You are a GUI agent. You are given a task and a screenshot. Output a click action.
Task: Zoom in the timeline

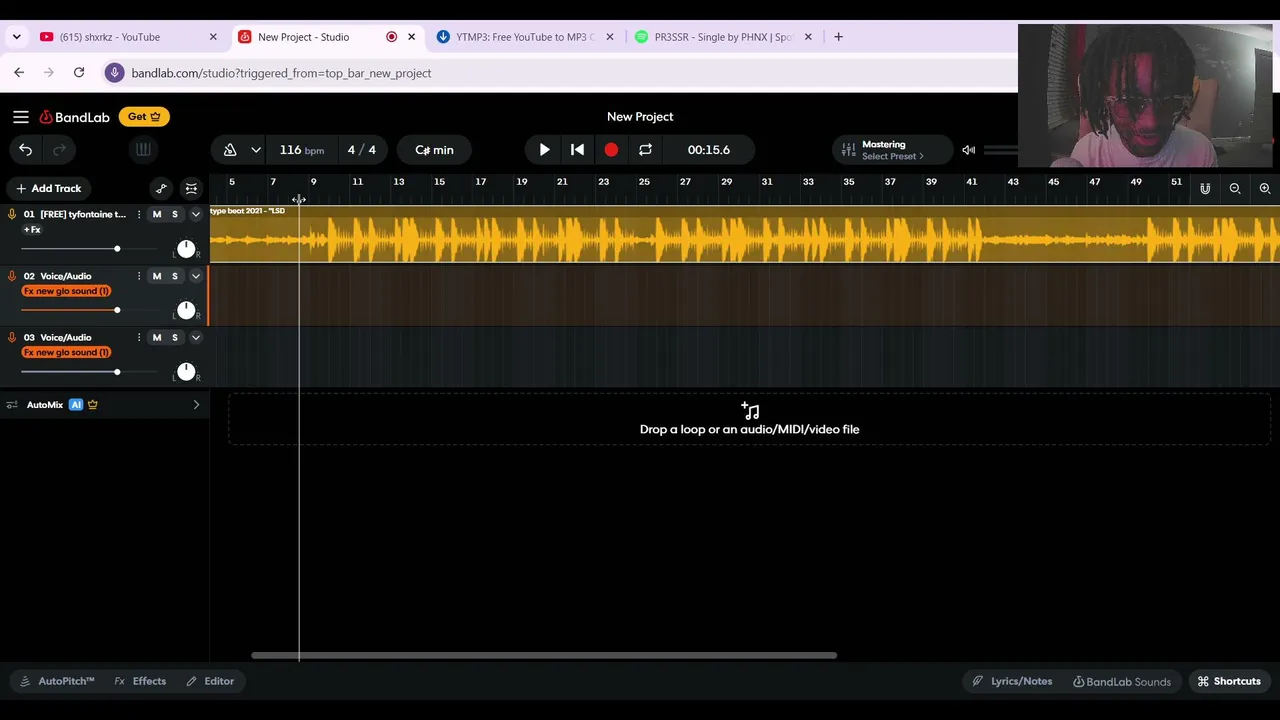click(x=1265, y=188)
